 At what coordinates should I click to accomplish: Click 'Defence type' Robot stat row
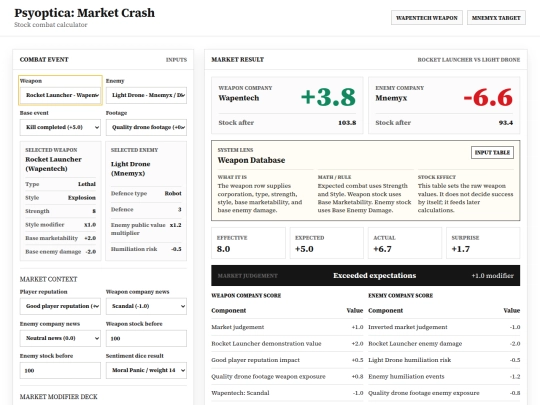146,194
